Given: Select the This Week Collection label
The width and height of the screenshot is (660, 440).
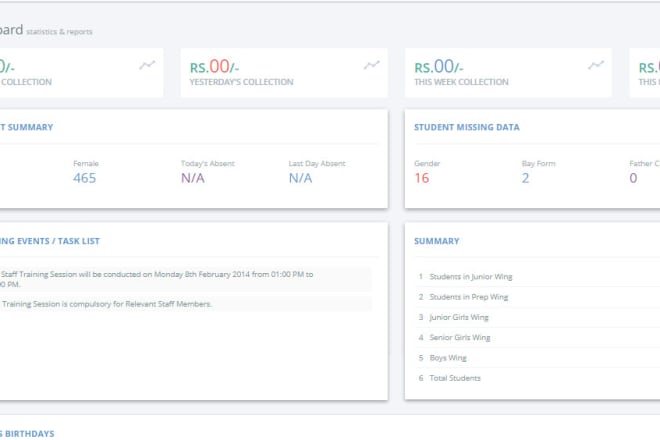Looking at the screenshot, I should [x=461, y=82].
